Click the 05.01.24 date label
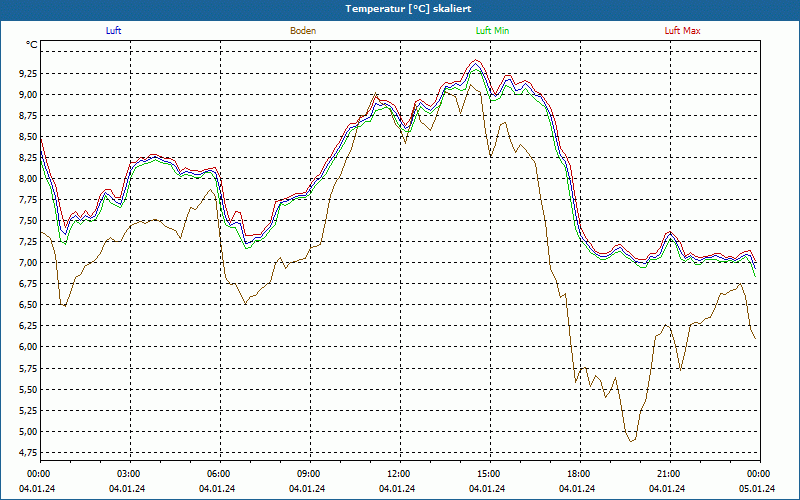 click(757, 489)
